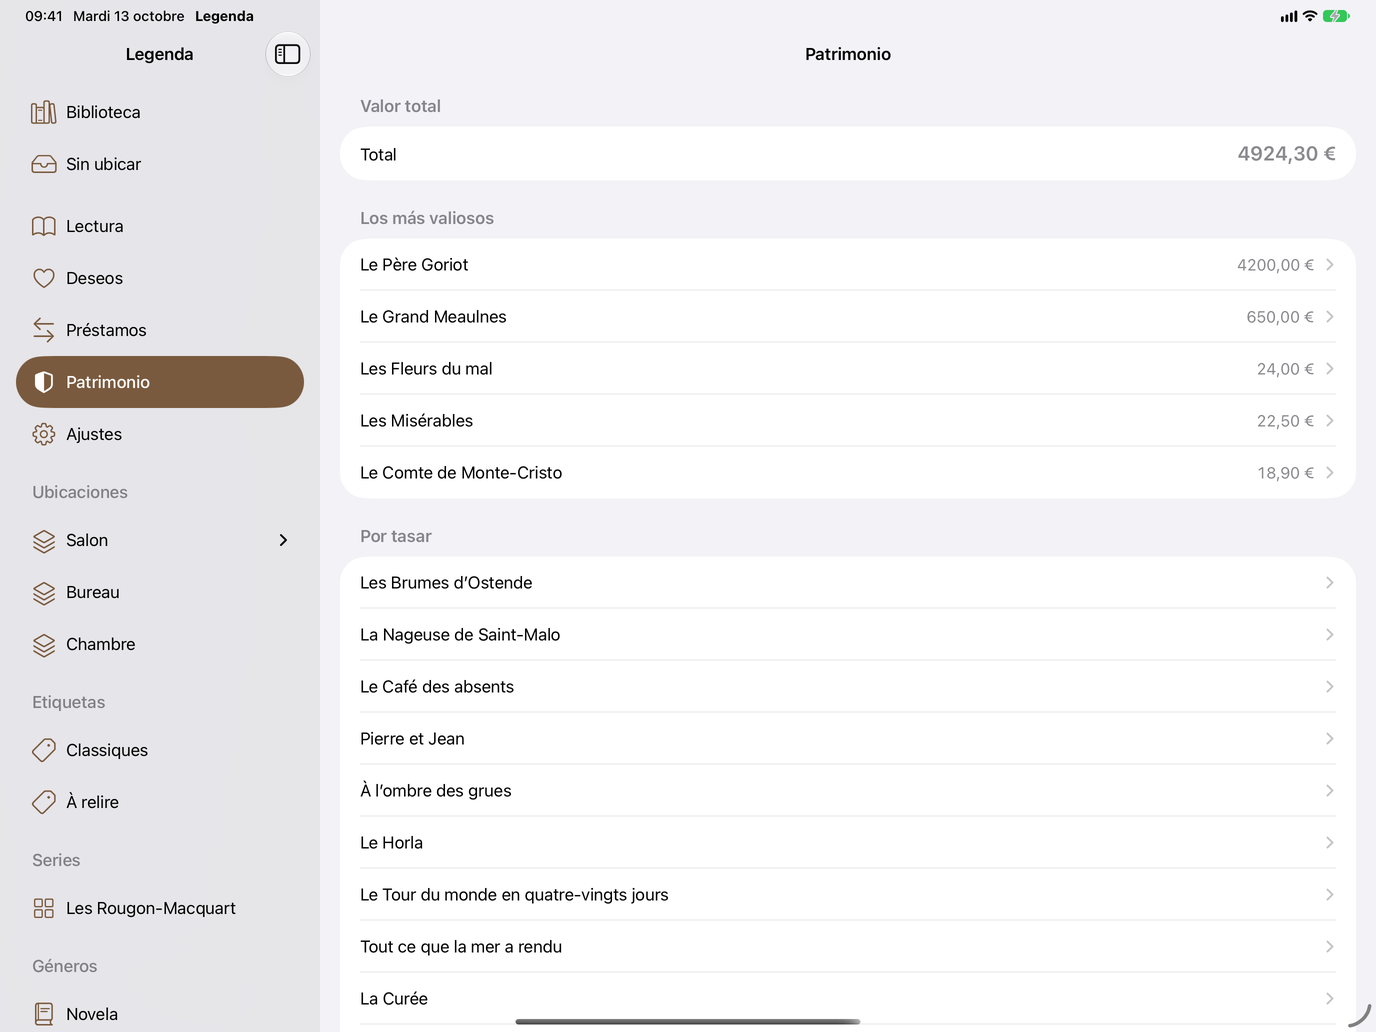1376x1032 pixels.
Task: Select À l'ombre des grues title
Action: [436, 791]
